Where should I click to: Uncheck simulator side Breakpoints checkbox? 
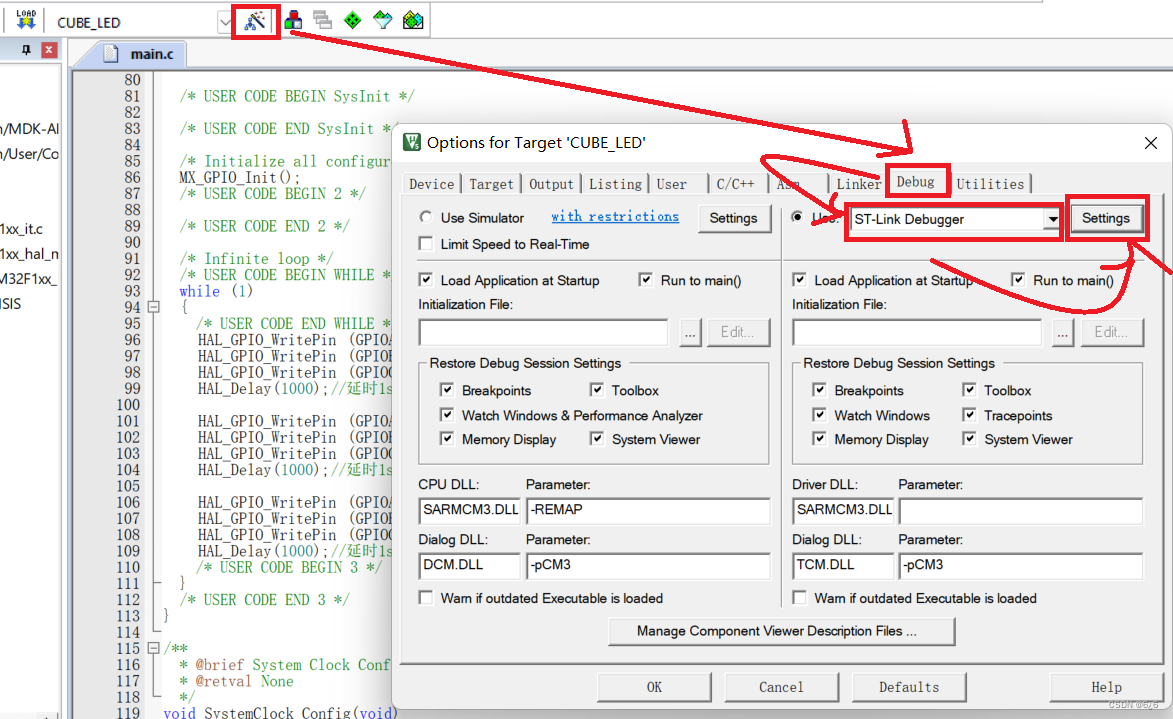(447, 390)
